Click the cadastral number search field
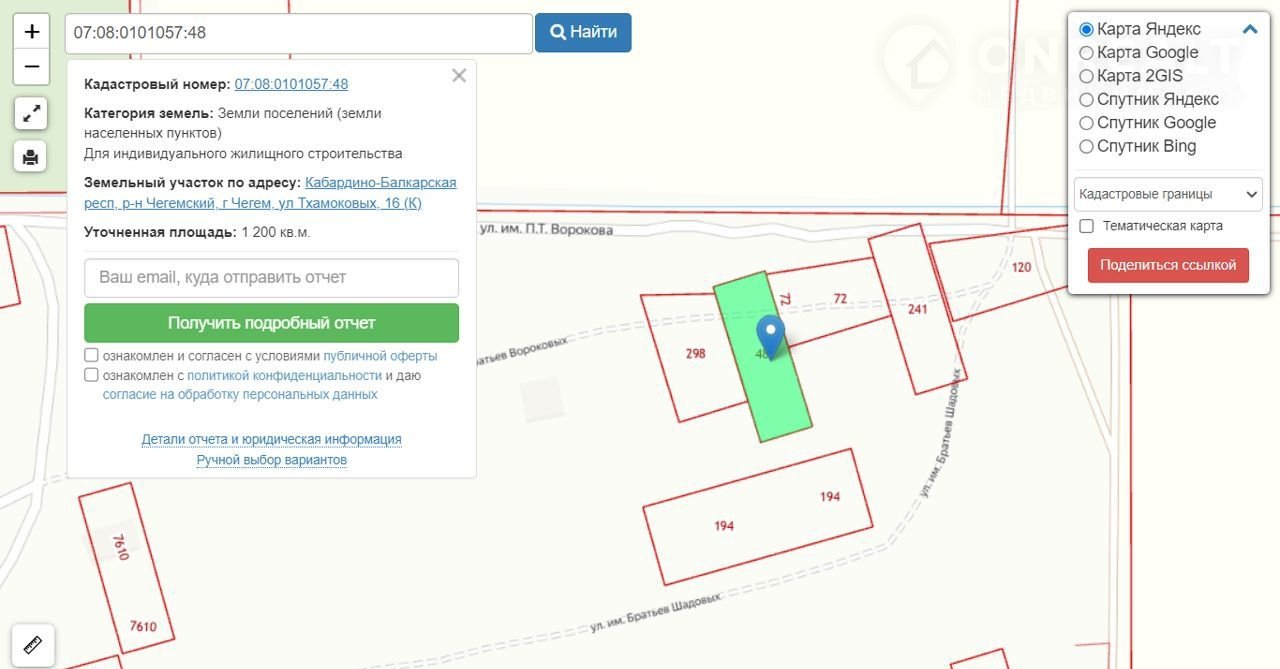The width and height of the screenshot is (1280, 669). coord(298,33)
